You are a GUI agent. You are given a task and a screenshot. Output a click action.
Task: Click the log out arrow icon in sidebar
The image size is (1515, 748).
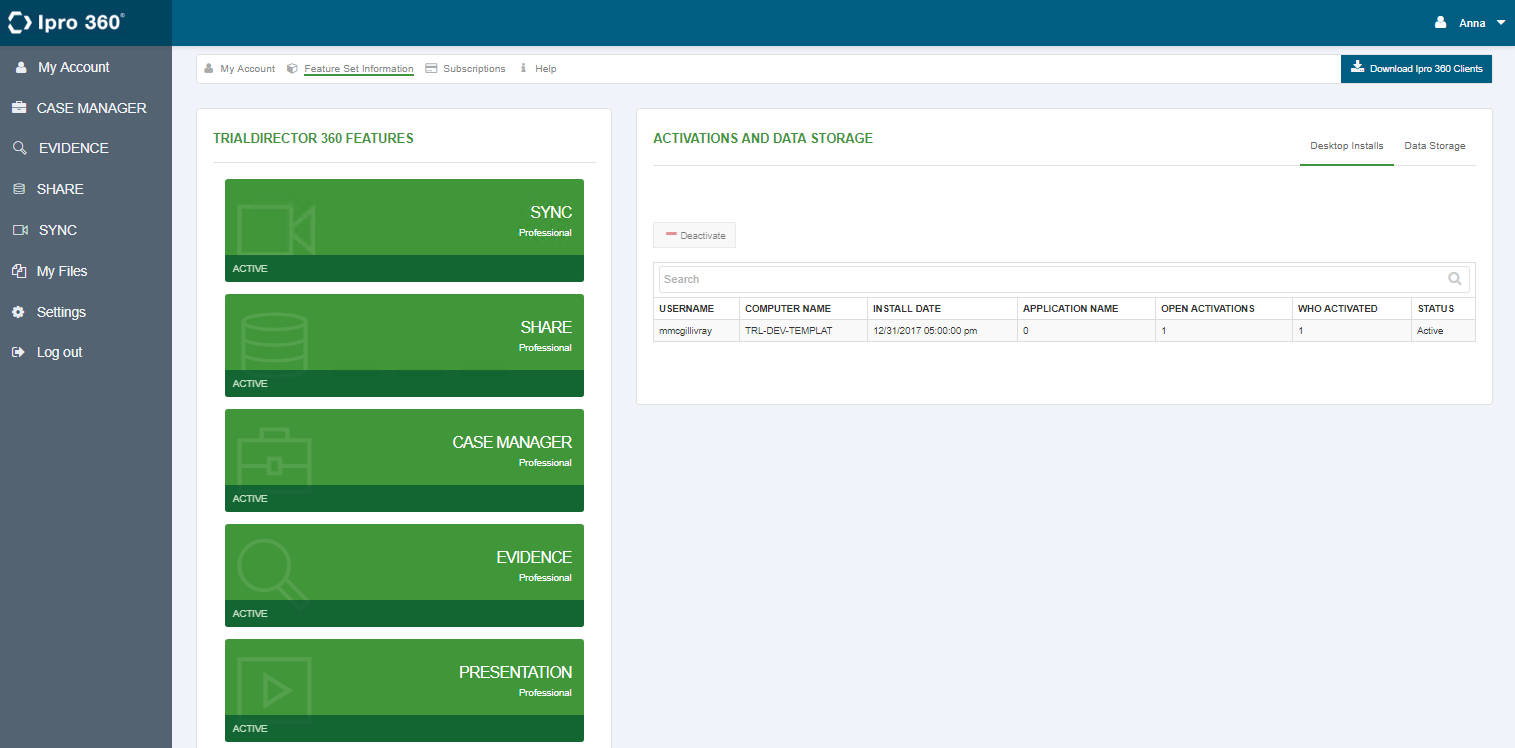pos(18,352)
